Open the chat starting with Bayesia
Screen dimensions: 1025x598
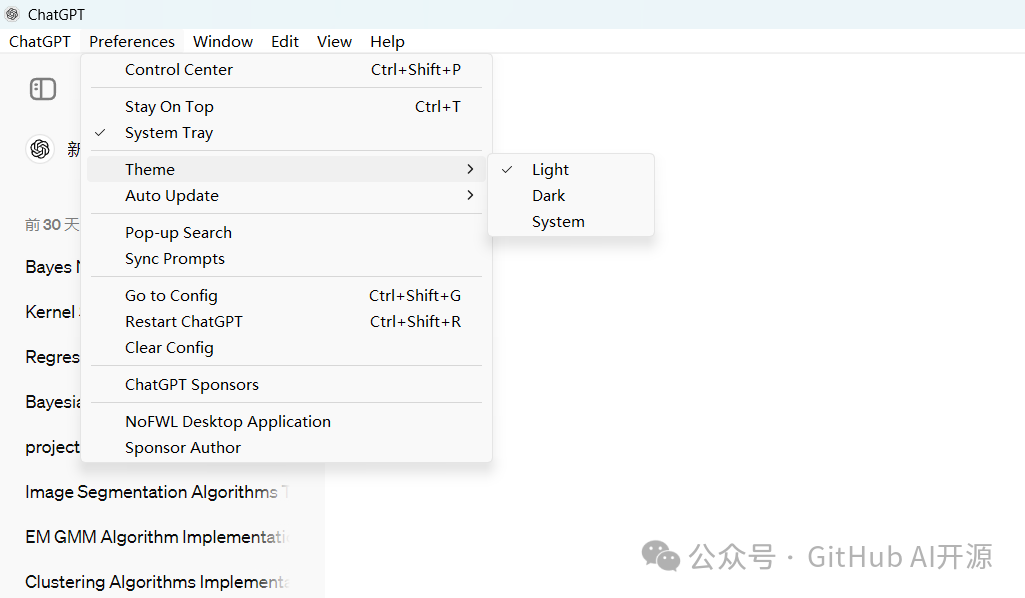pos(52,402)
